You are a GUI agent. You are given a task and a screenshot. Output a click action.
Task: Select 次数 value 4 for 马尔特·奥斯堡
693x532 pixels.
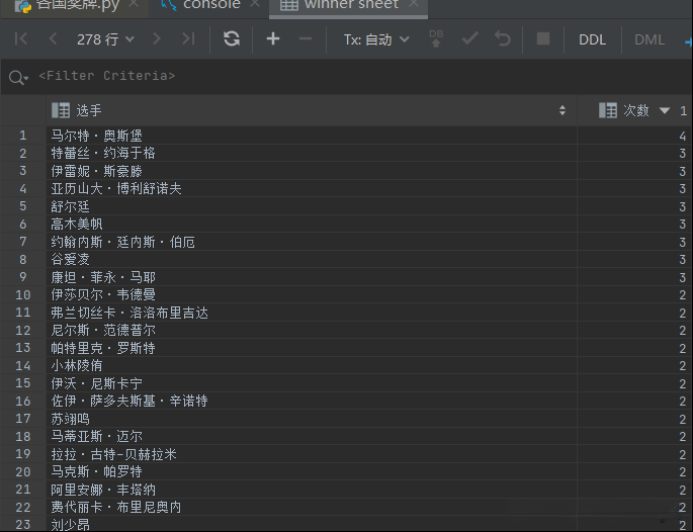point(635,135)
